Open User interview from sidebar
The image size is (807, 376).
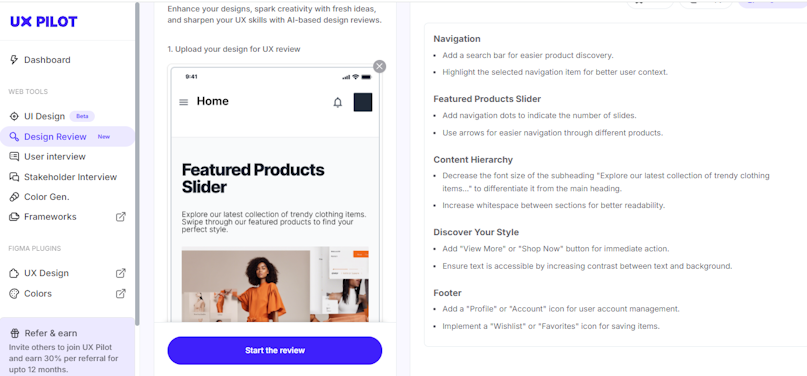55,156
